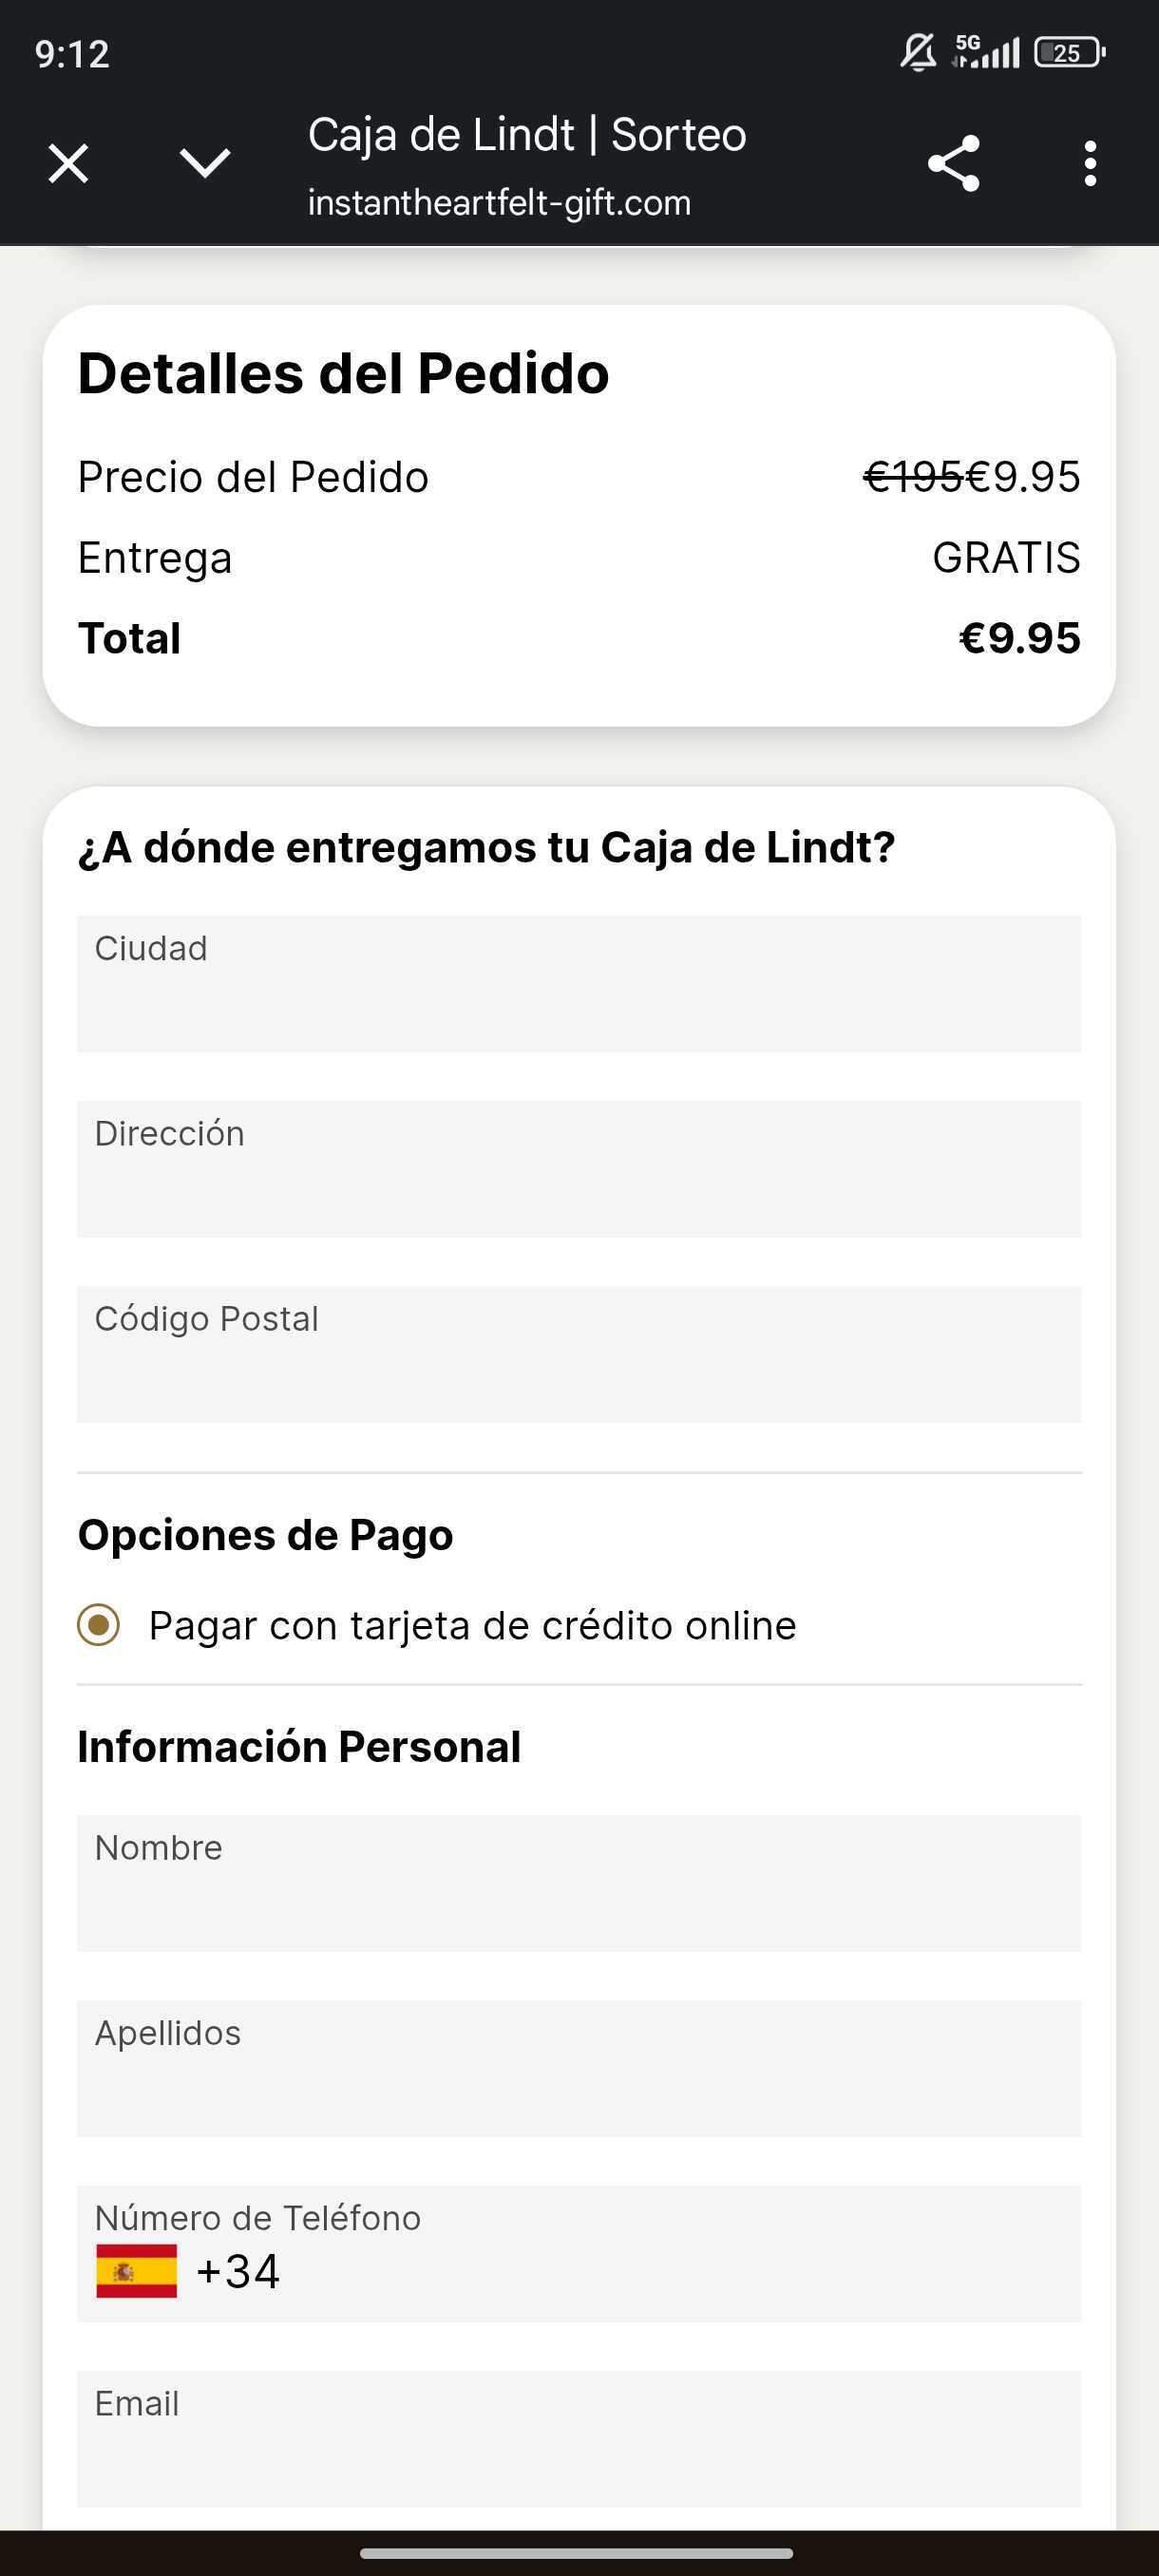Expand the browser dropdown chevron

coord(205,163)
